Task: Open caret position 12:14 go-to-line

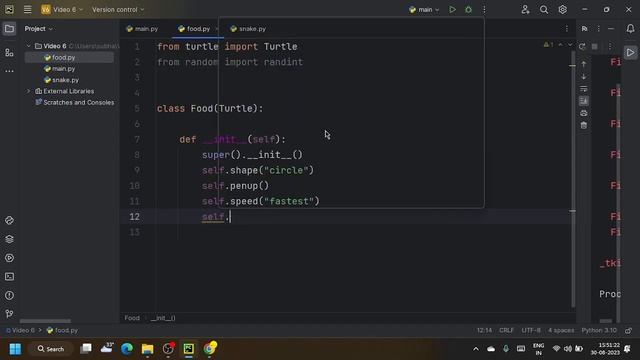Action: 484,330
